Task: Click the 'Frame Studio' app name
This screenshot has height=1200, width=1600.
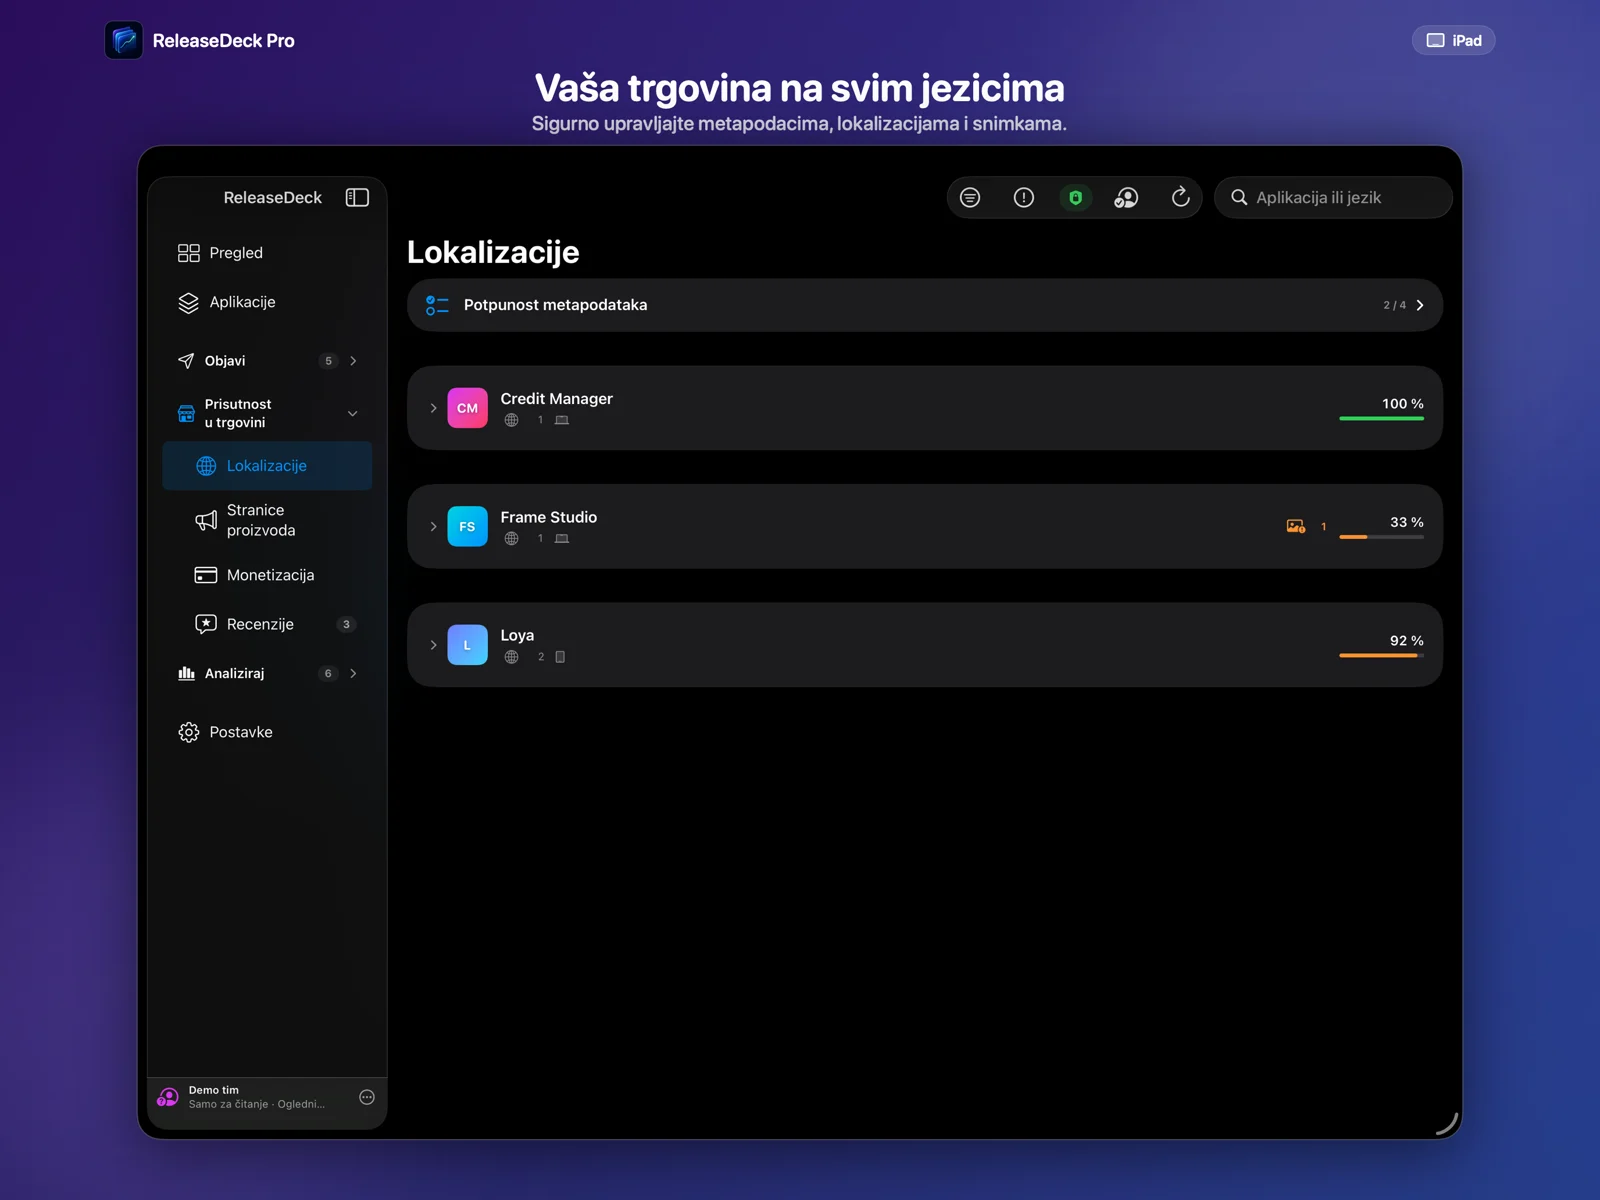Action: [x=549, y=517]
